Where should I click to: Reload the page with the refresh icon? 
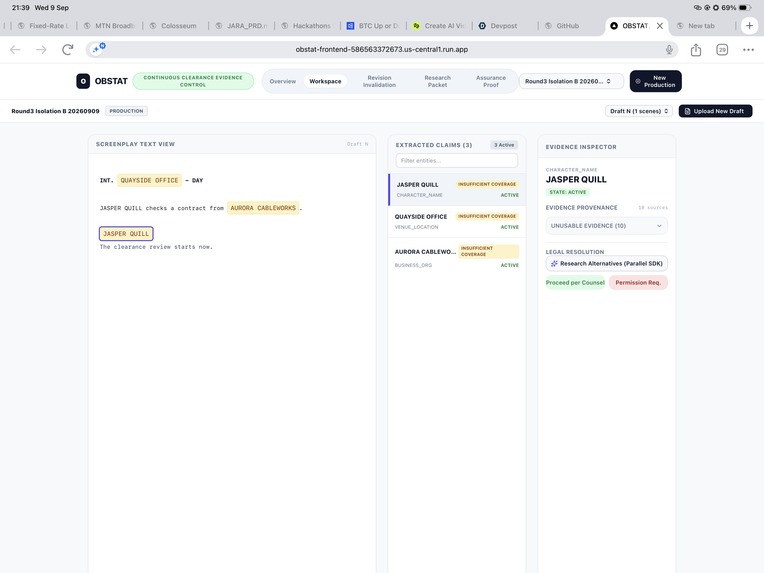[68, 49]
